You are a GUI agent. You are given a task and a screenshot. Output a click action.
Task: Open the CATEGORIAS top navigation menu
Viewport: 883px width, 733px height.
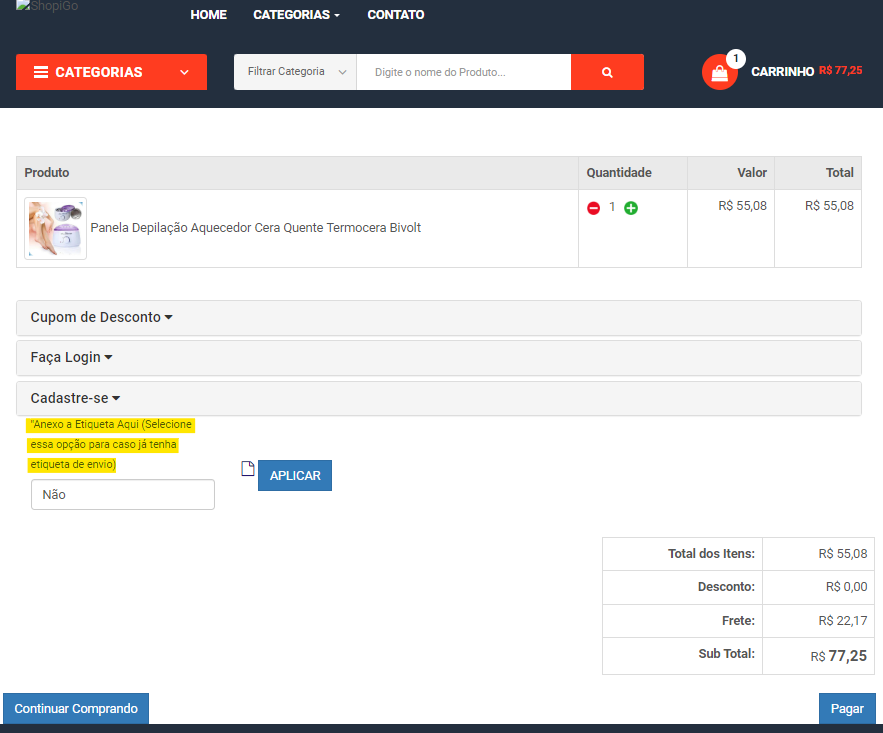(296, 15)
